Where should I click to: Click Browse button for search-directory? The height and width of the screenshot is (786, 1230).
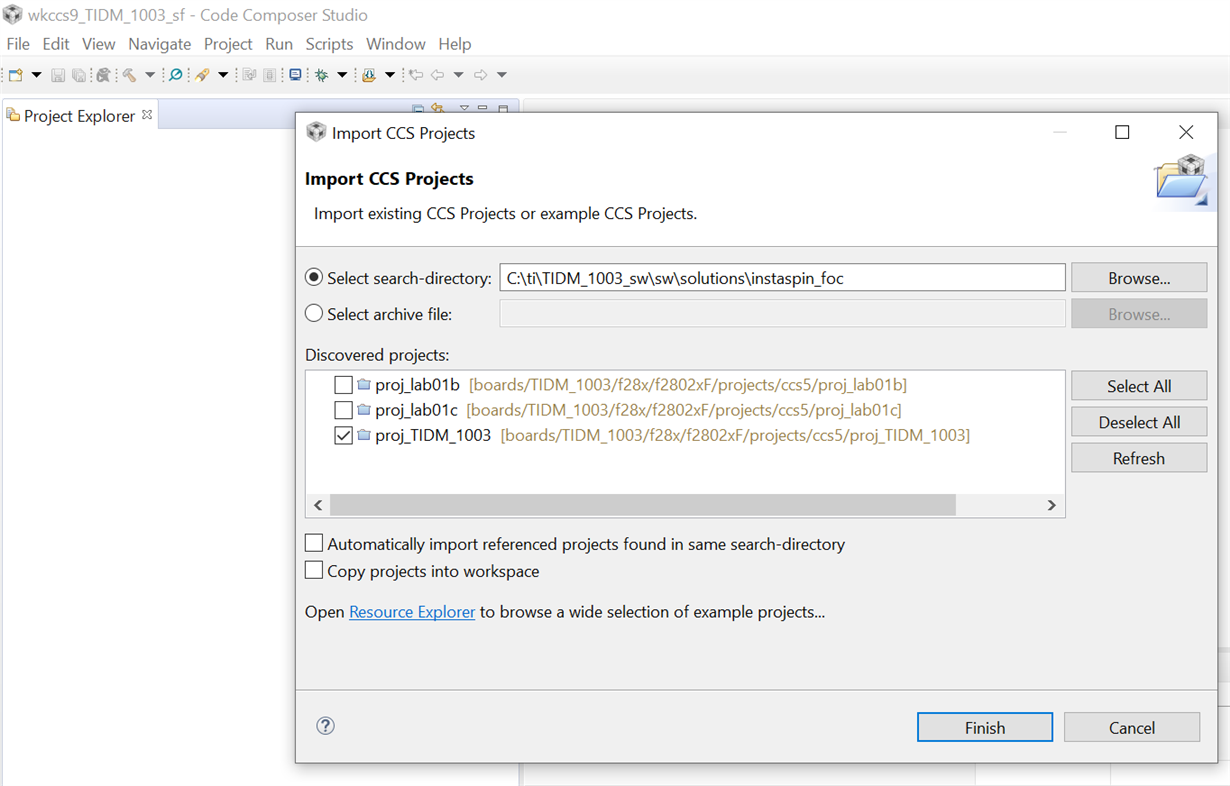[x=1139, y=278]
